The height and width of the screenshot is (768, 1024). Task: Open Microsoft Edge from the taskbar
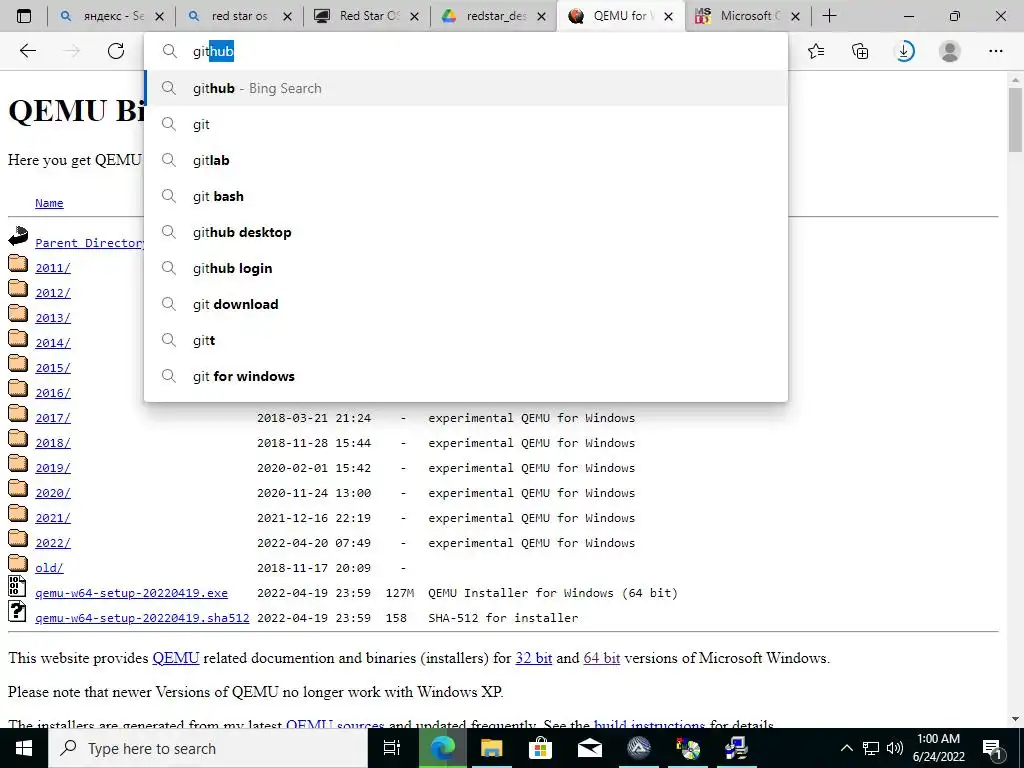[x=442, y=748]
